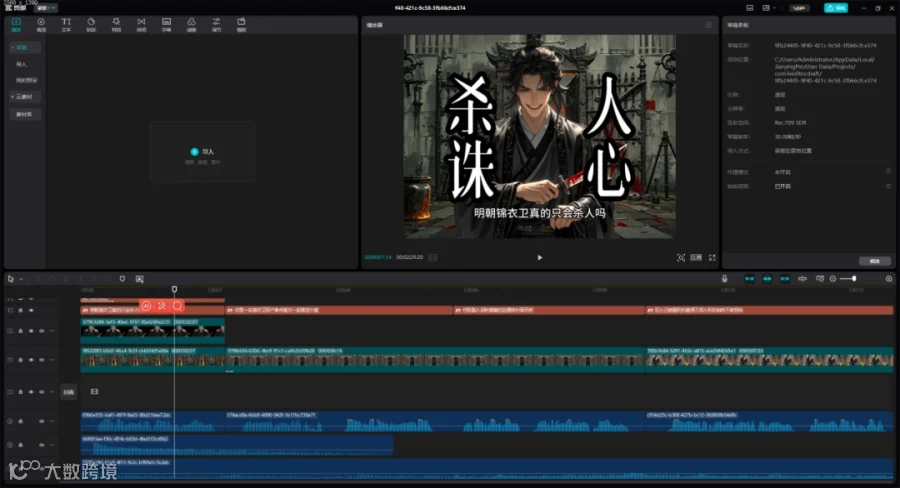Screen dimensions: 900x488
Task: Toggle lock on the top video track
Action: 21,331
